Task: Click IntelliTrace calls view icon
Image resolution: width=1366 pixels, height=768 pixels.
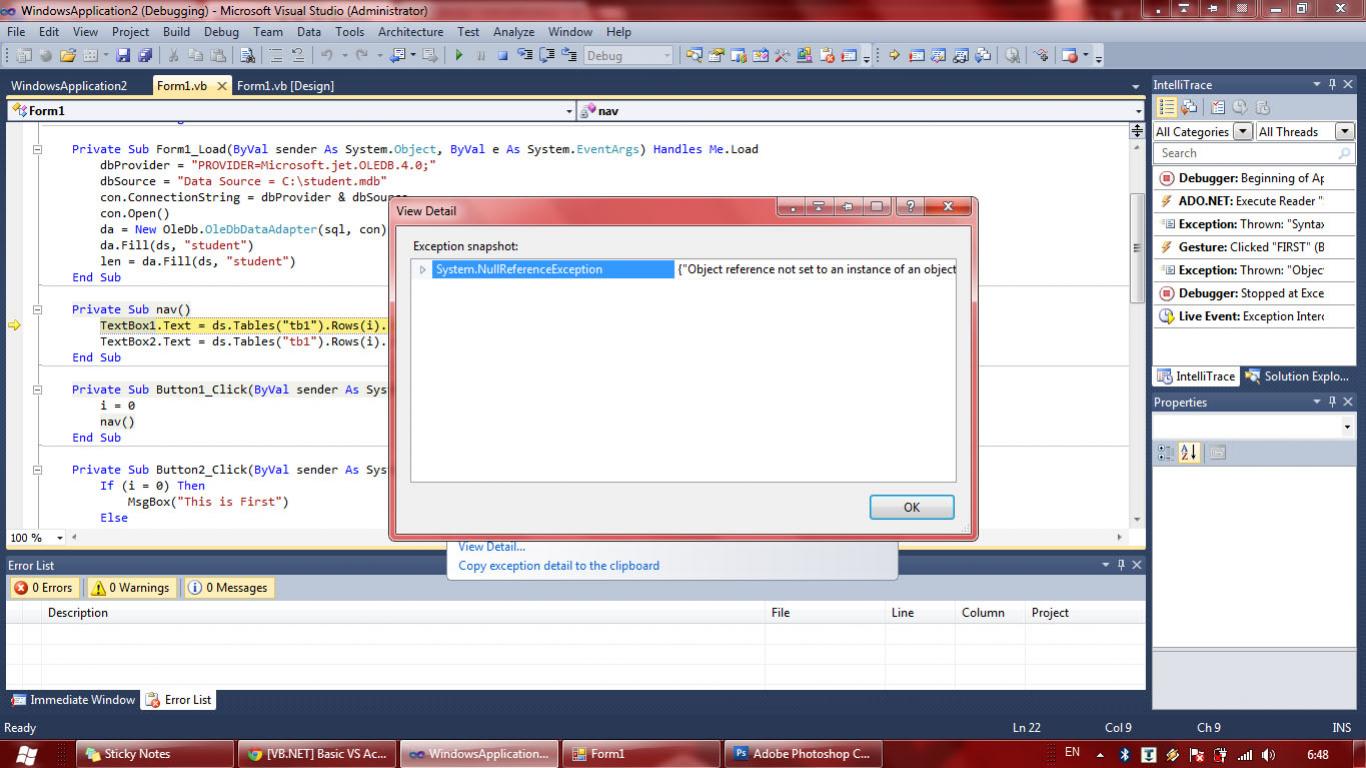Action: [x=1189, y=107]
